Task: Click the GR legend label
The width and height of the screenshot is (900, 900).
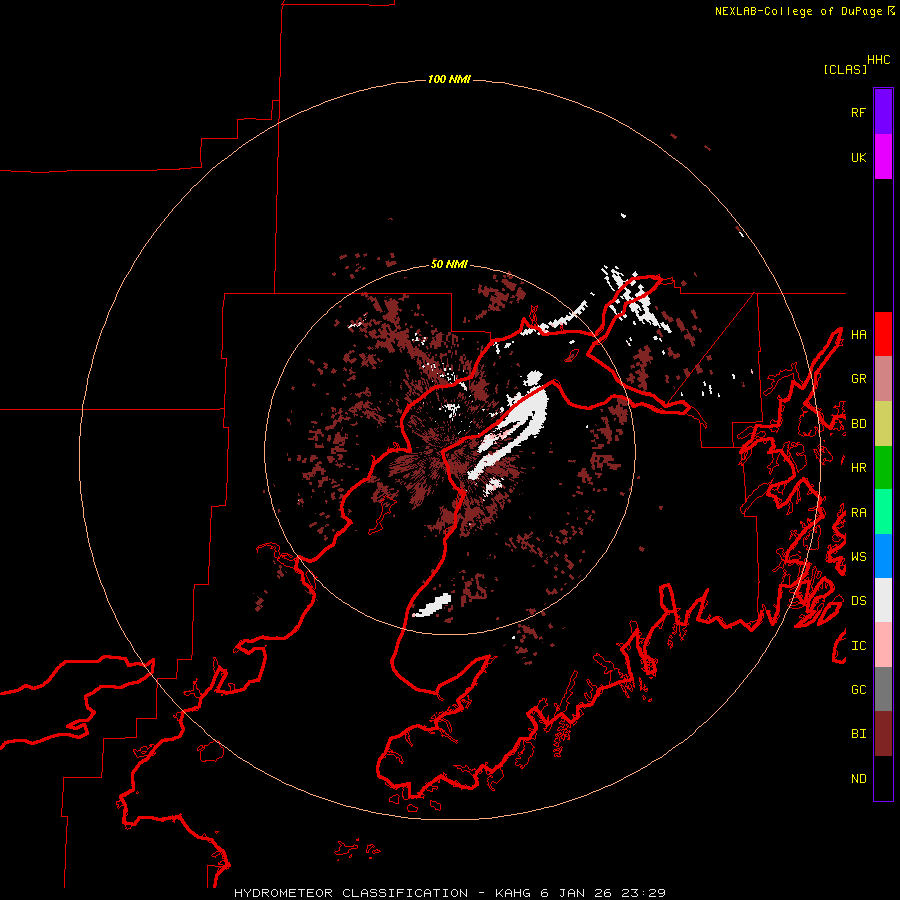Action: [x=858, y=379]
